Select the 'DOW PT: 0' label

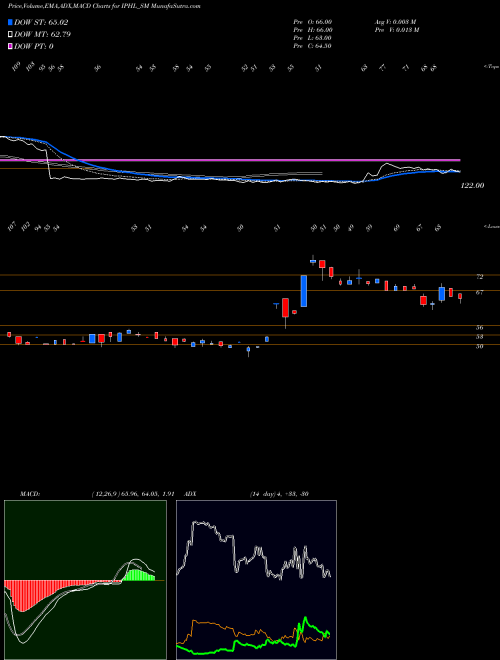(34, 46)
